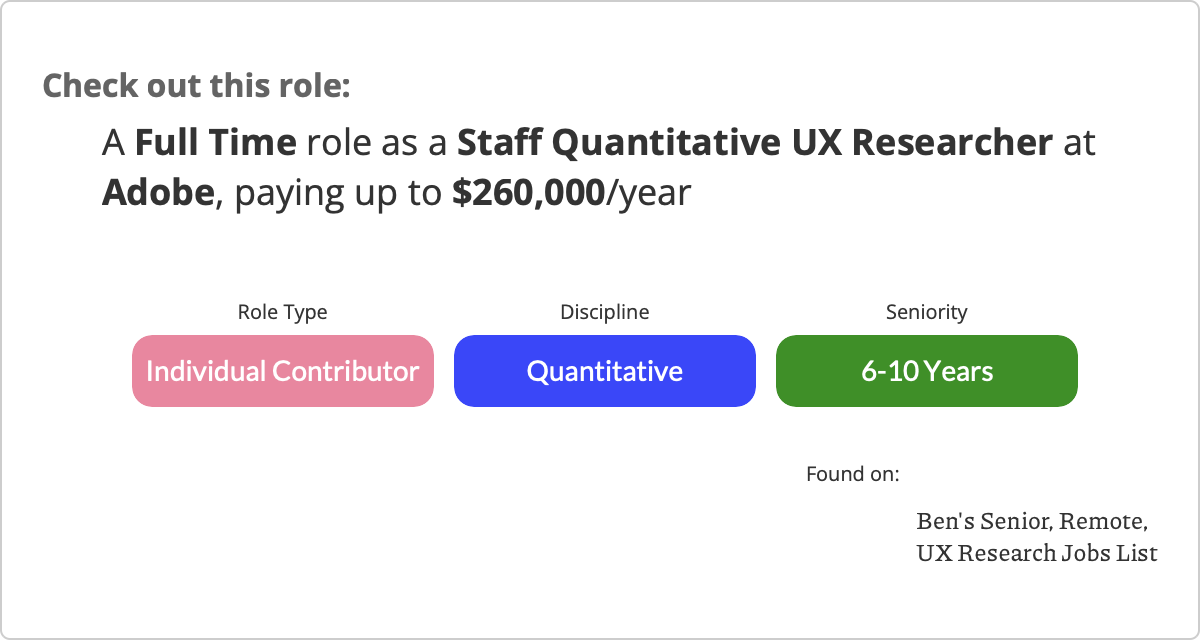Click the $260,000 salary figure
This screenshot has width=1200, height=640.
pos(528,192)
